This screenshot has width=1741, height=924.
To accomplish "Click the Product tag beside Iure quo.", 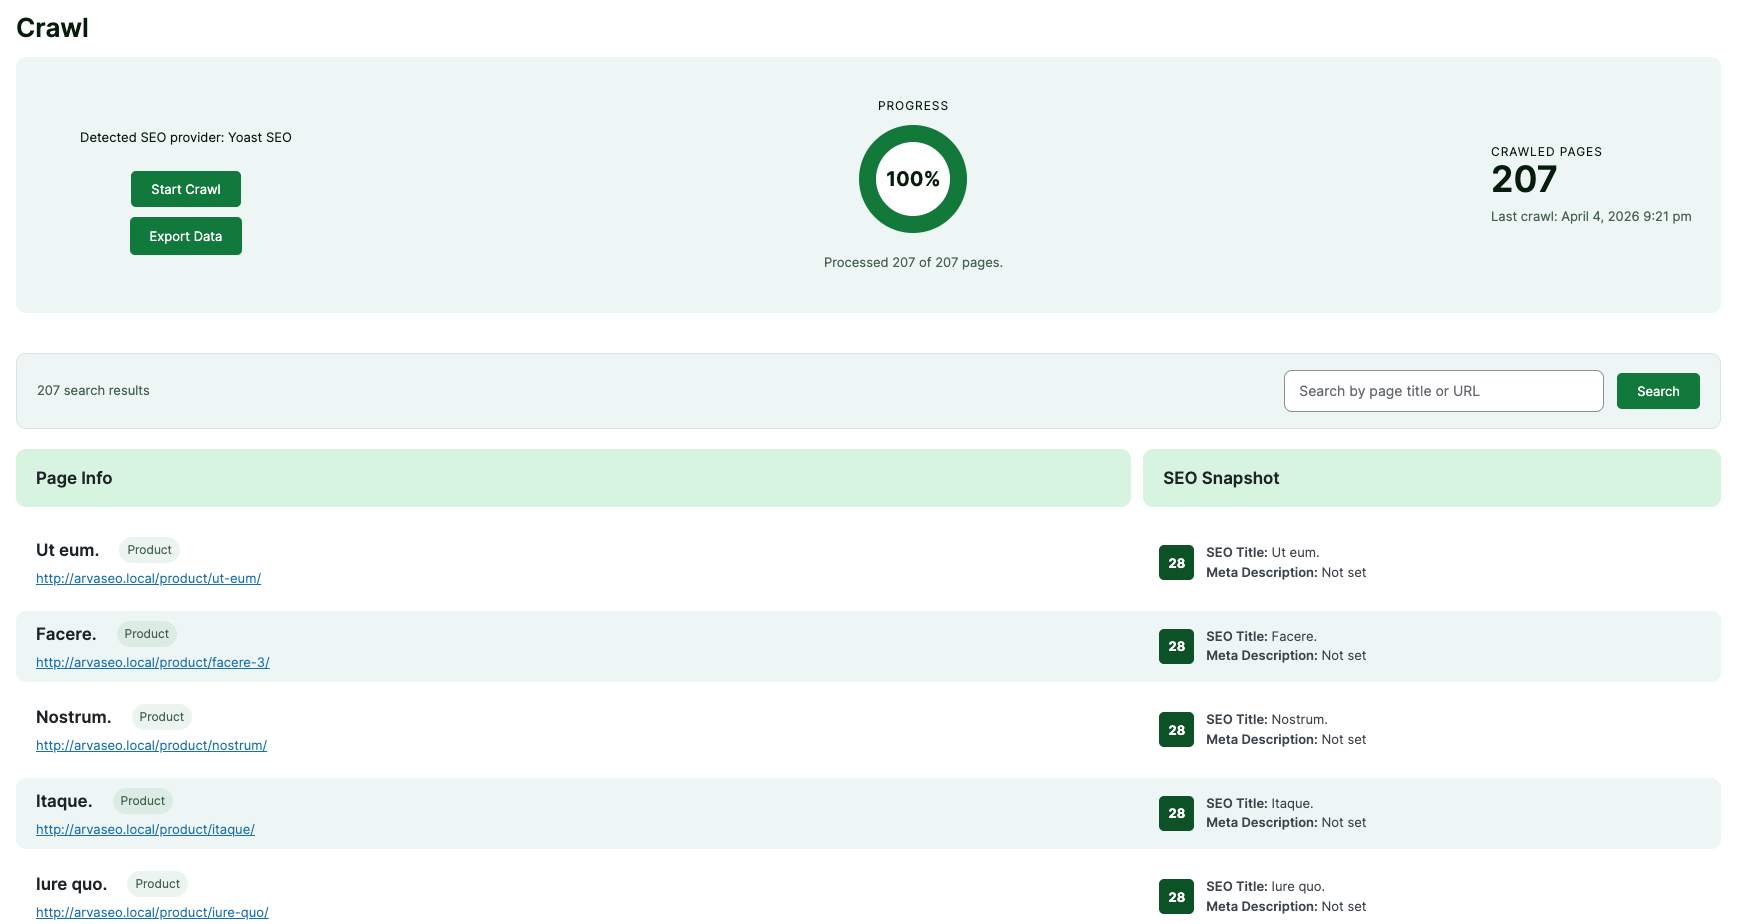I will [x=158, y=884].
